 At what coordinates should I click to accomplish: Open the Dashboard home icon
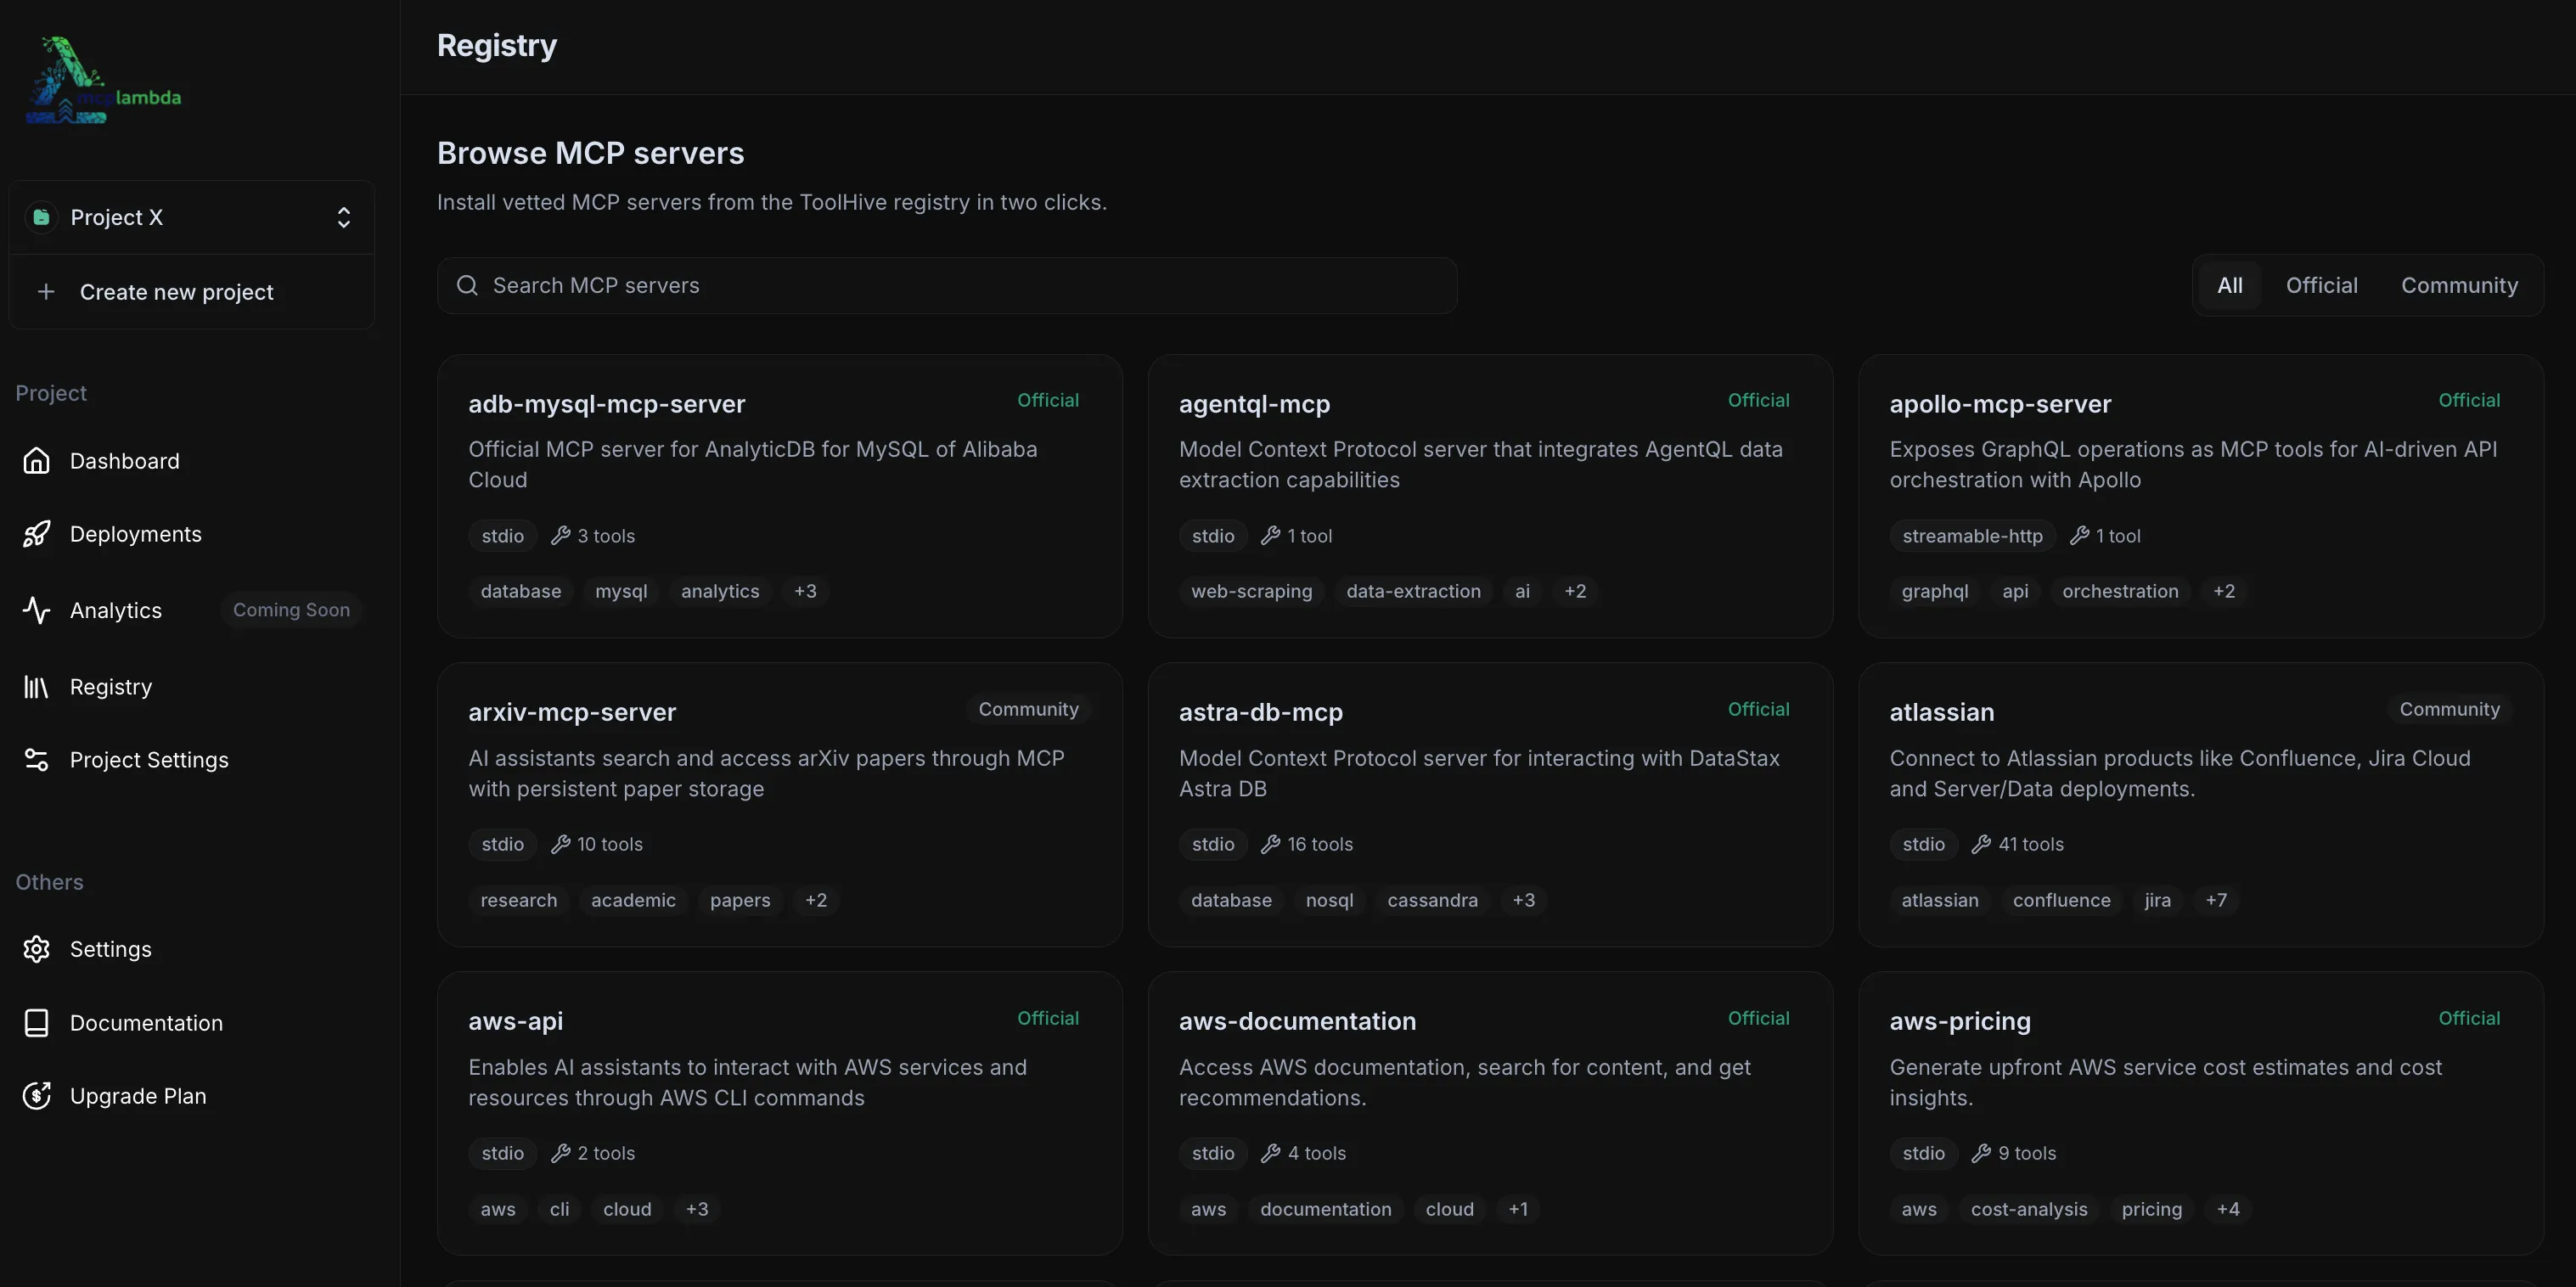pos(37,461)
